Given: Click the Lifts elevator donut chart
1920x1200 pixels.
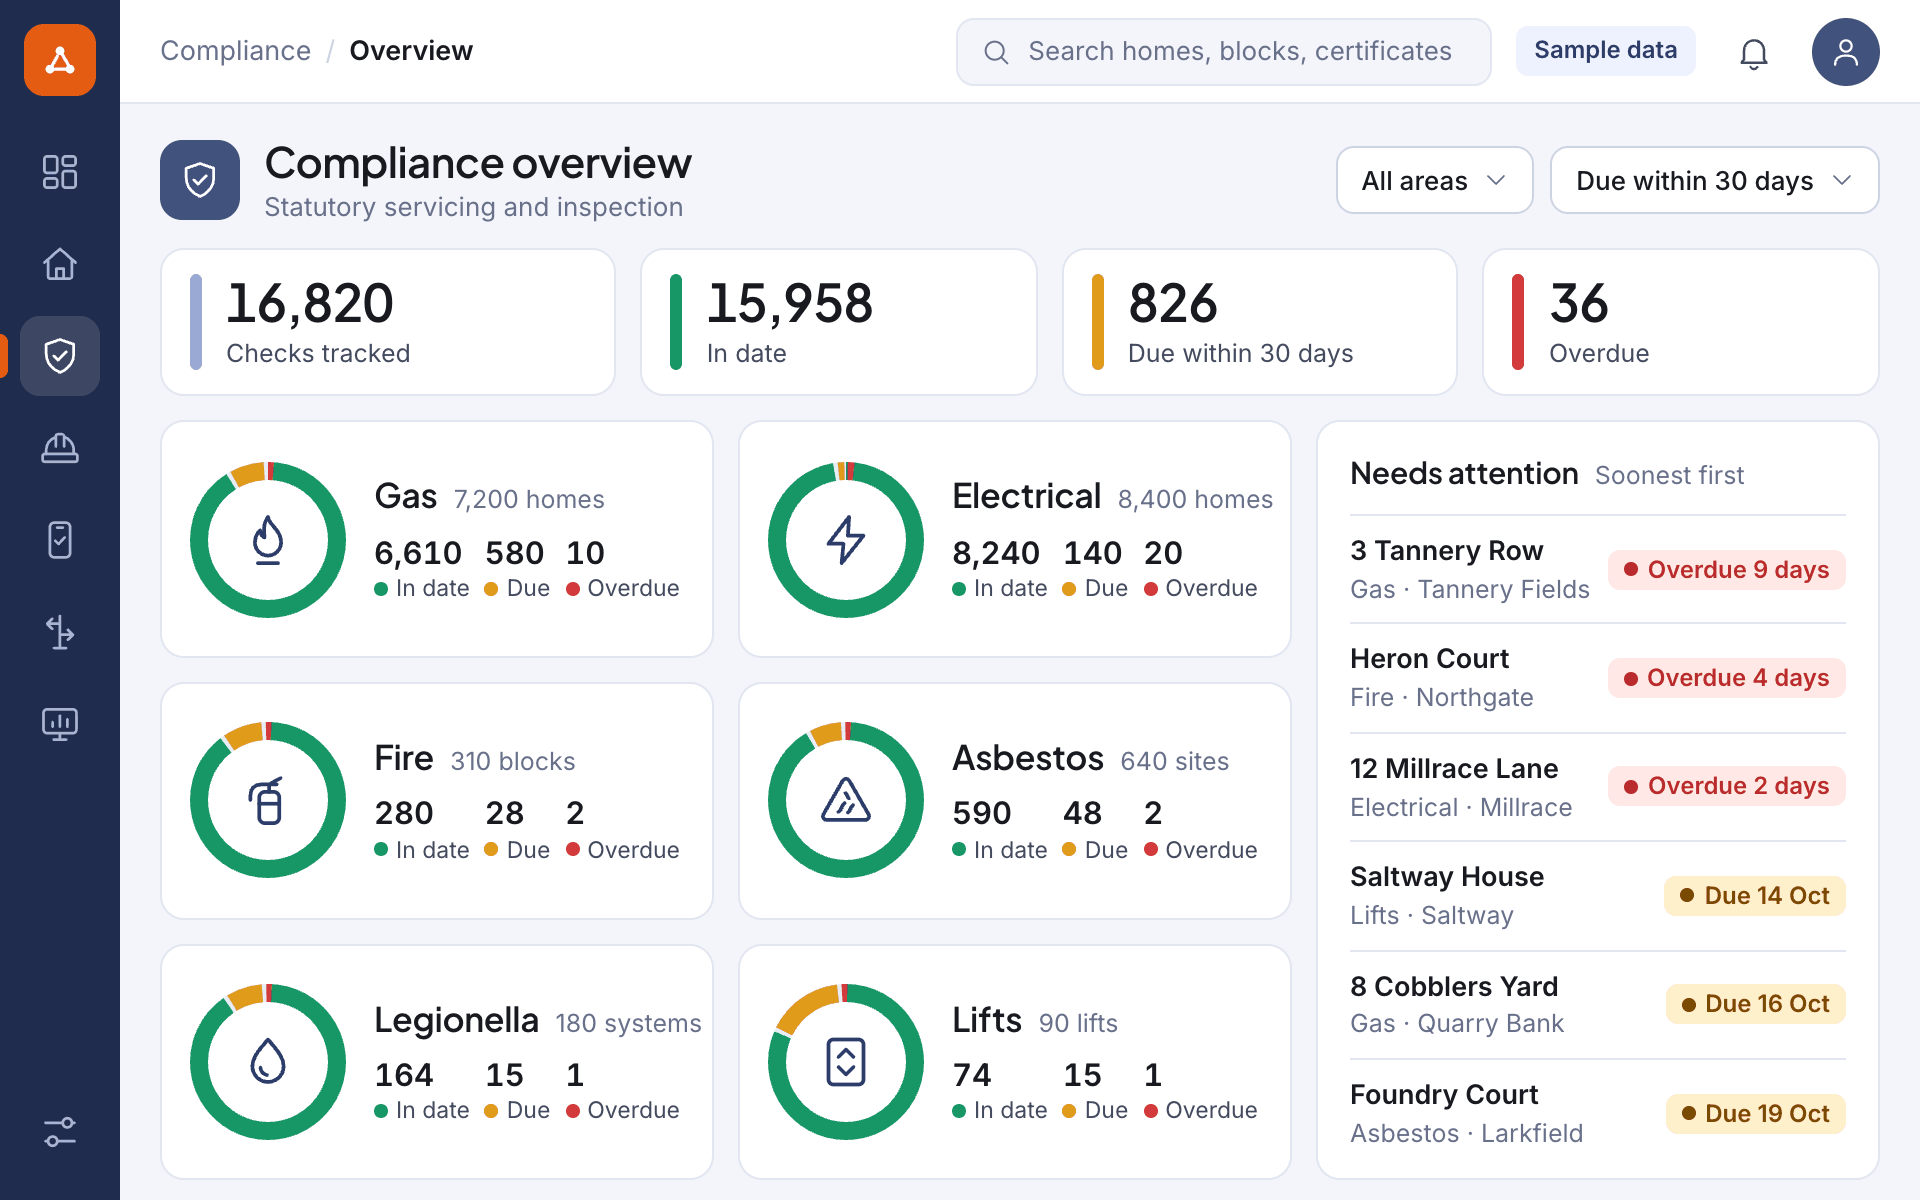Looking at the screenshot, I should pyautogui.click(x=846, y=1062).
